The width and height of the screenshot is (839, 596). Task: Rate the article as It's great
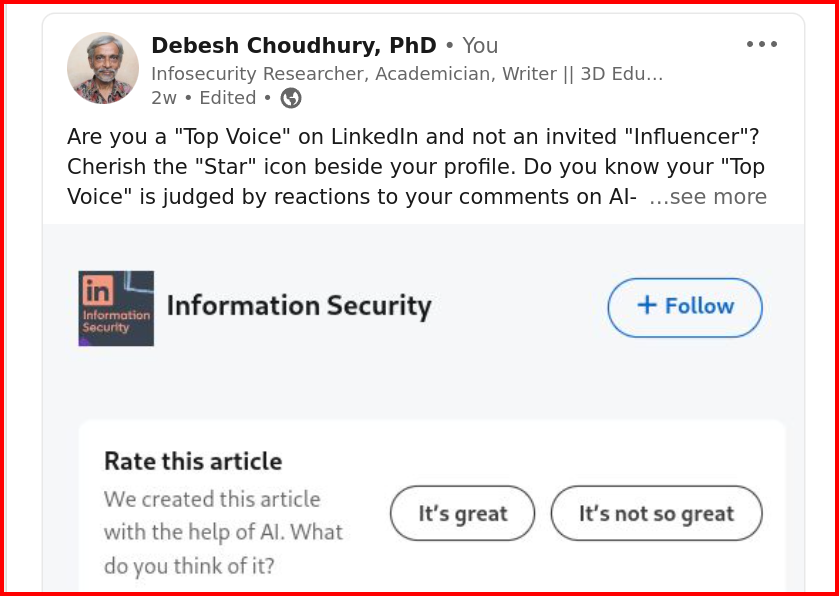pyautogui.click(x=462, y=514)
